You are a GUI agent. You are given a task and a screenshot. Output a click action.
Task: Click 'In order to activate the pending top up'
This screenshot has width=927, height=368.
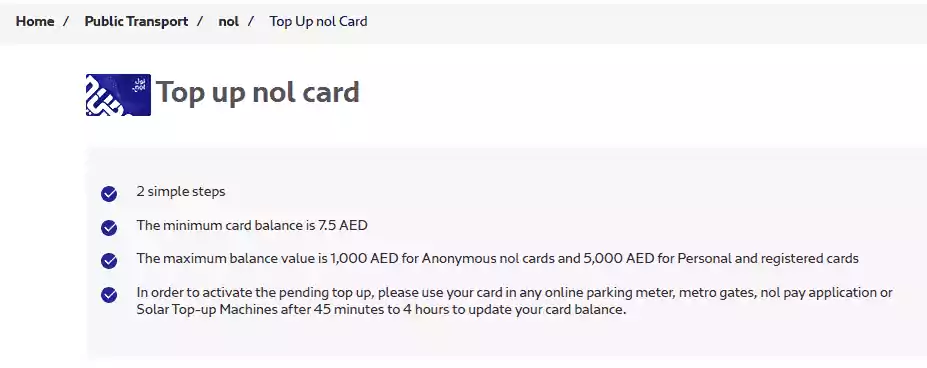(x=255, y=292)
